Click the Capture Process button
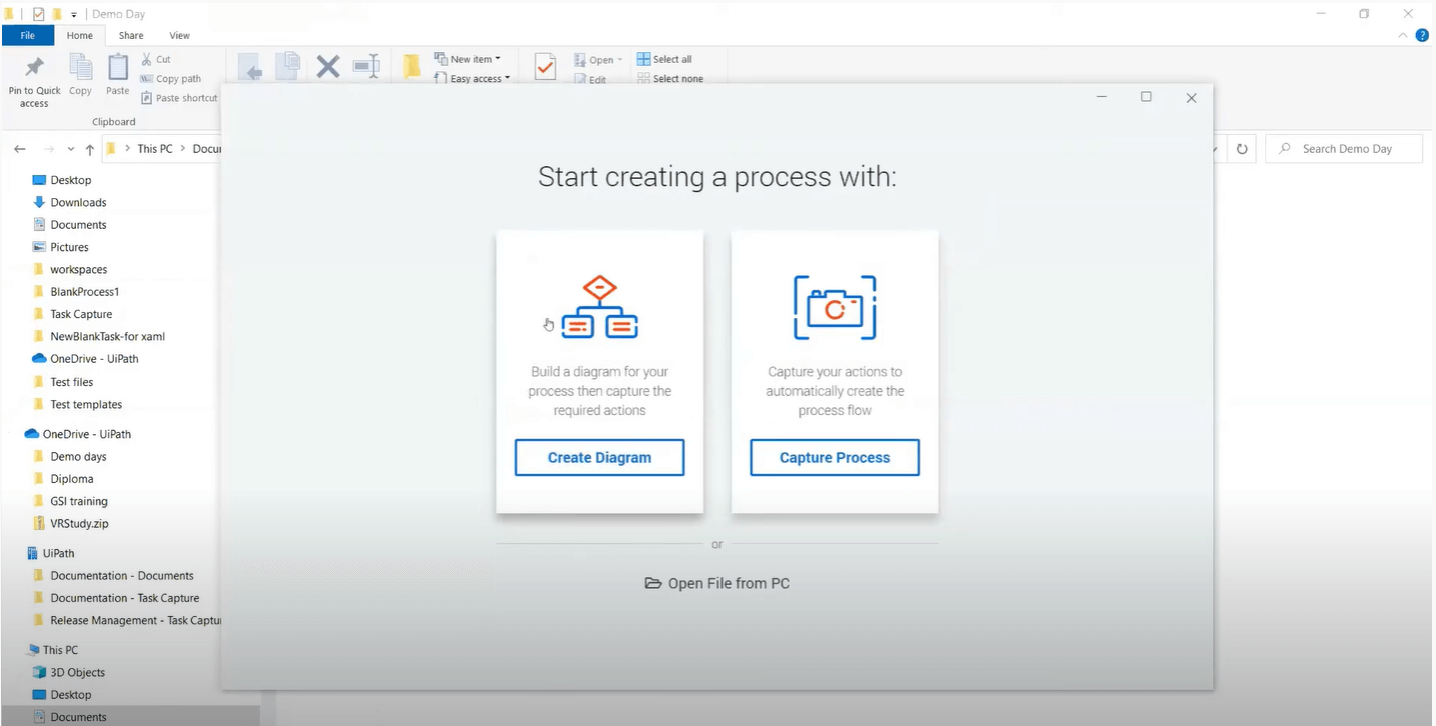 (x=835, y=458)
